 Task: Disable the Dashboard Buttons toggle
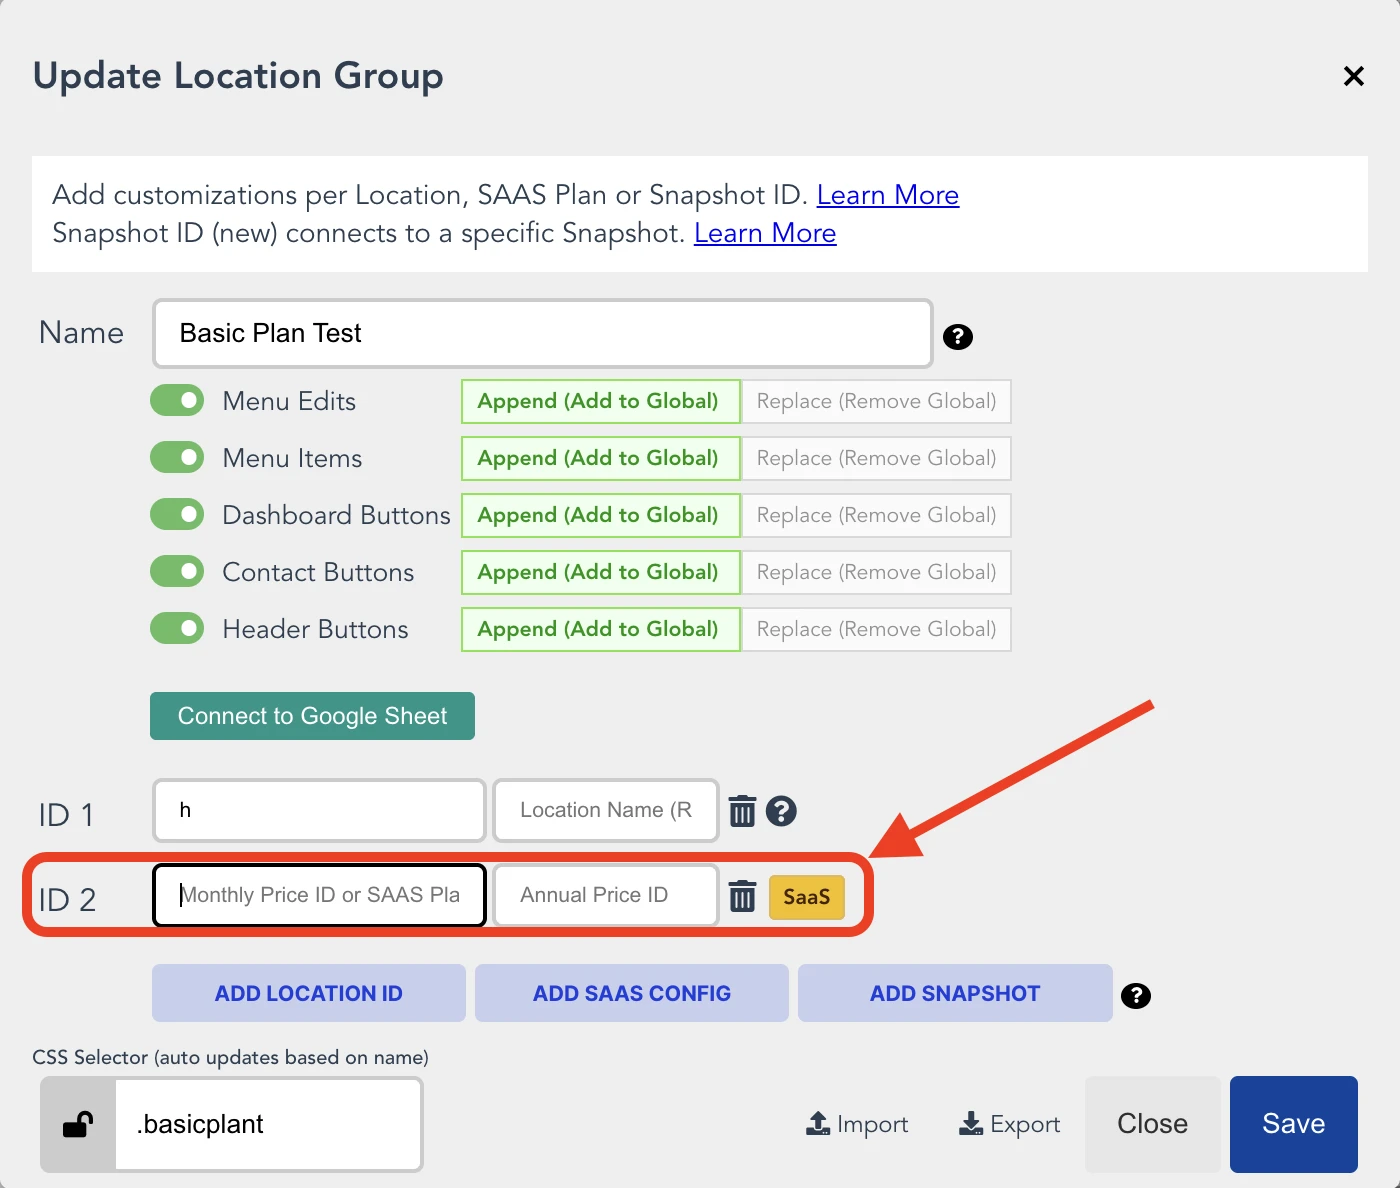click(177, 515)
